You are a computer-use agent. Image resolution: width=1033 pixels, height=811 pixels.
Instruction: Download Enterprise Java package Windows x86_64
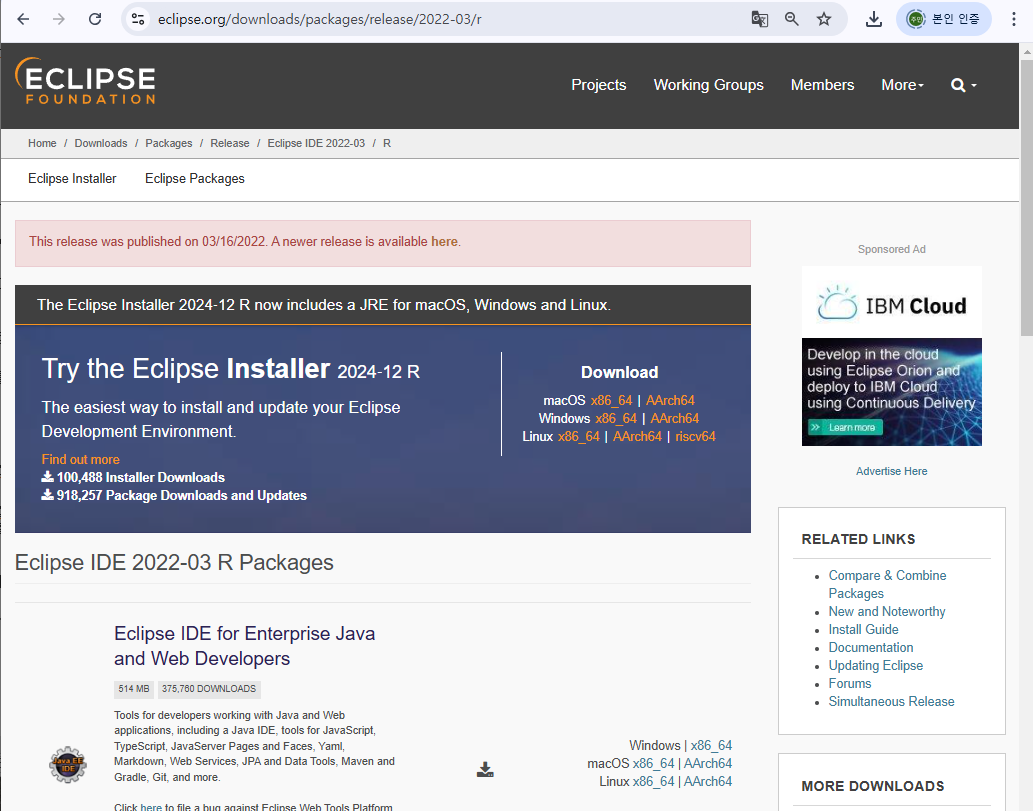[711, 745]
